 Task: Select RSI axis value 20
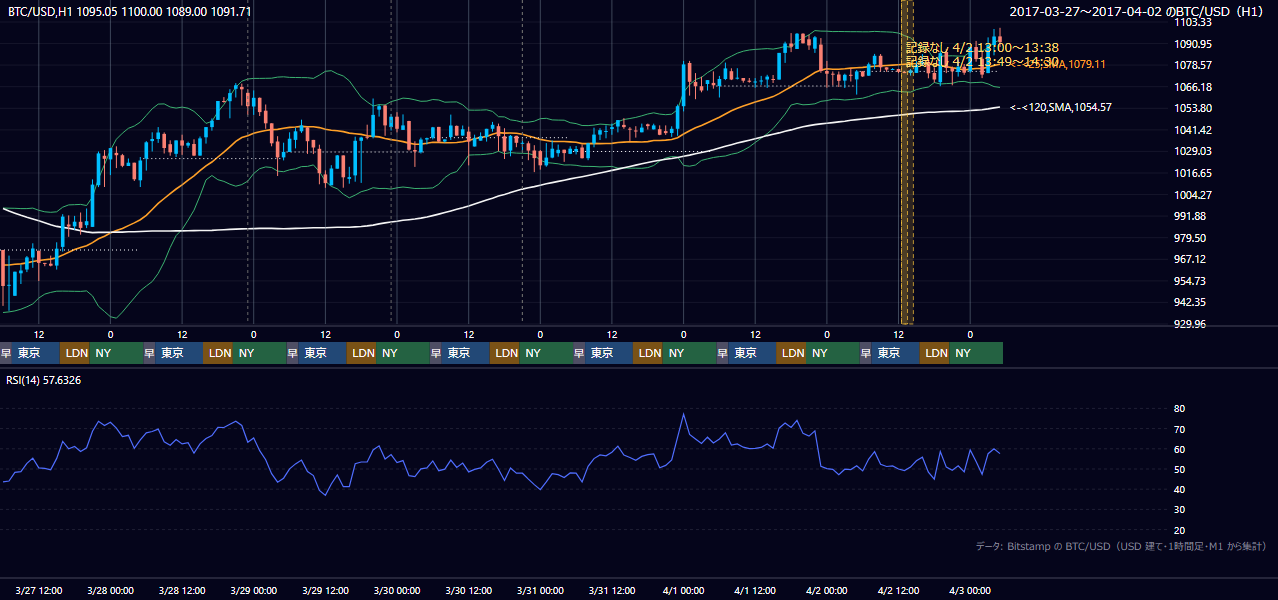(1179, 530)
